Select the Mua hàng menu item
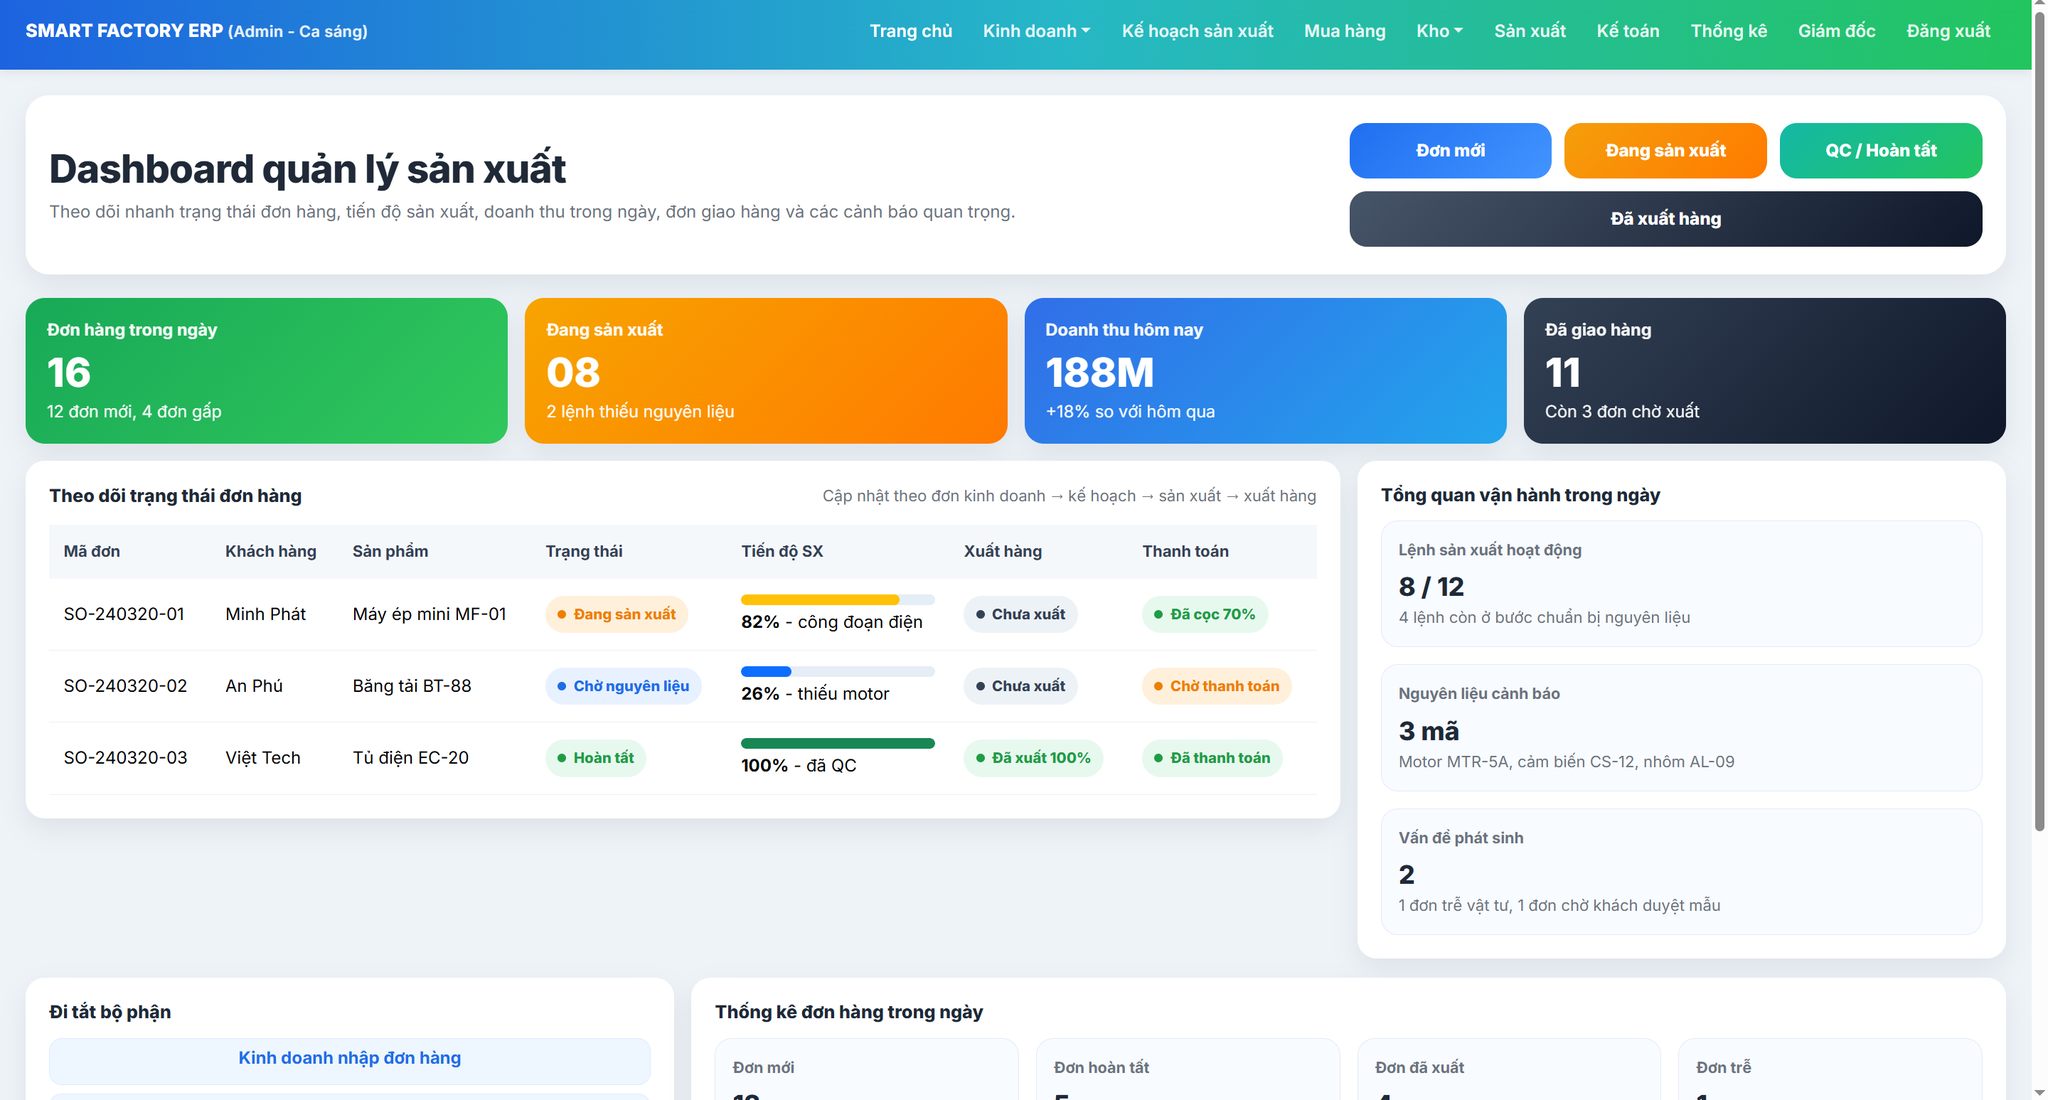Image resolution: width=2048 pixels, height=1100 pixels. point(1343,31)
